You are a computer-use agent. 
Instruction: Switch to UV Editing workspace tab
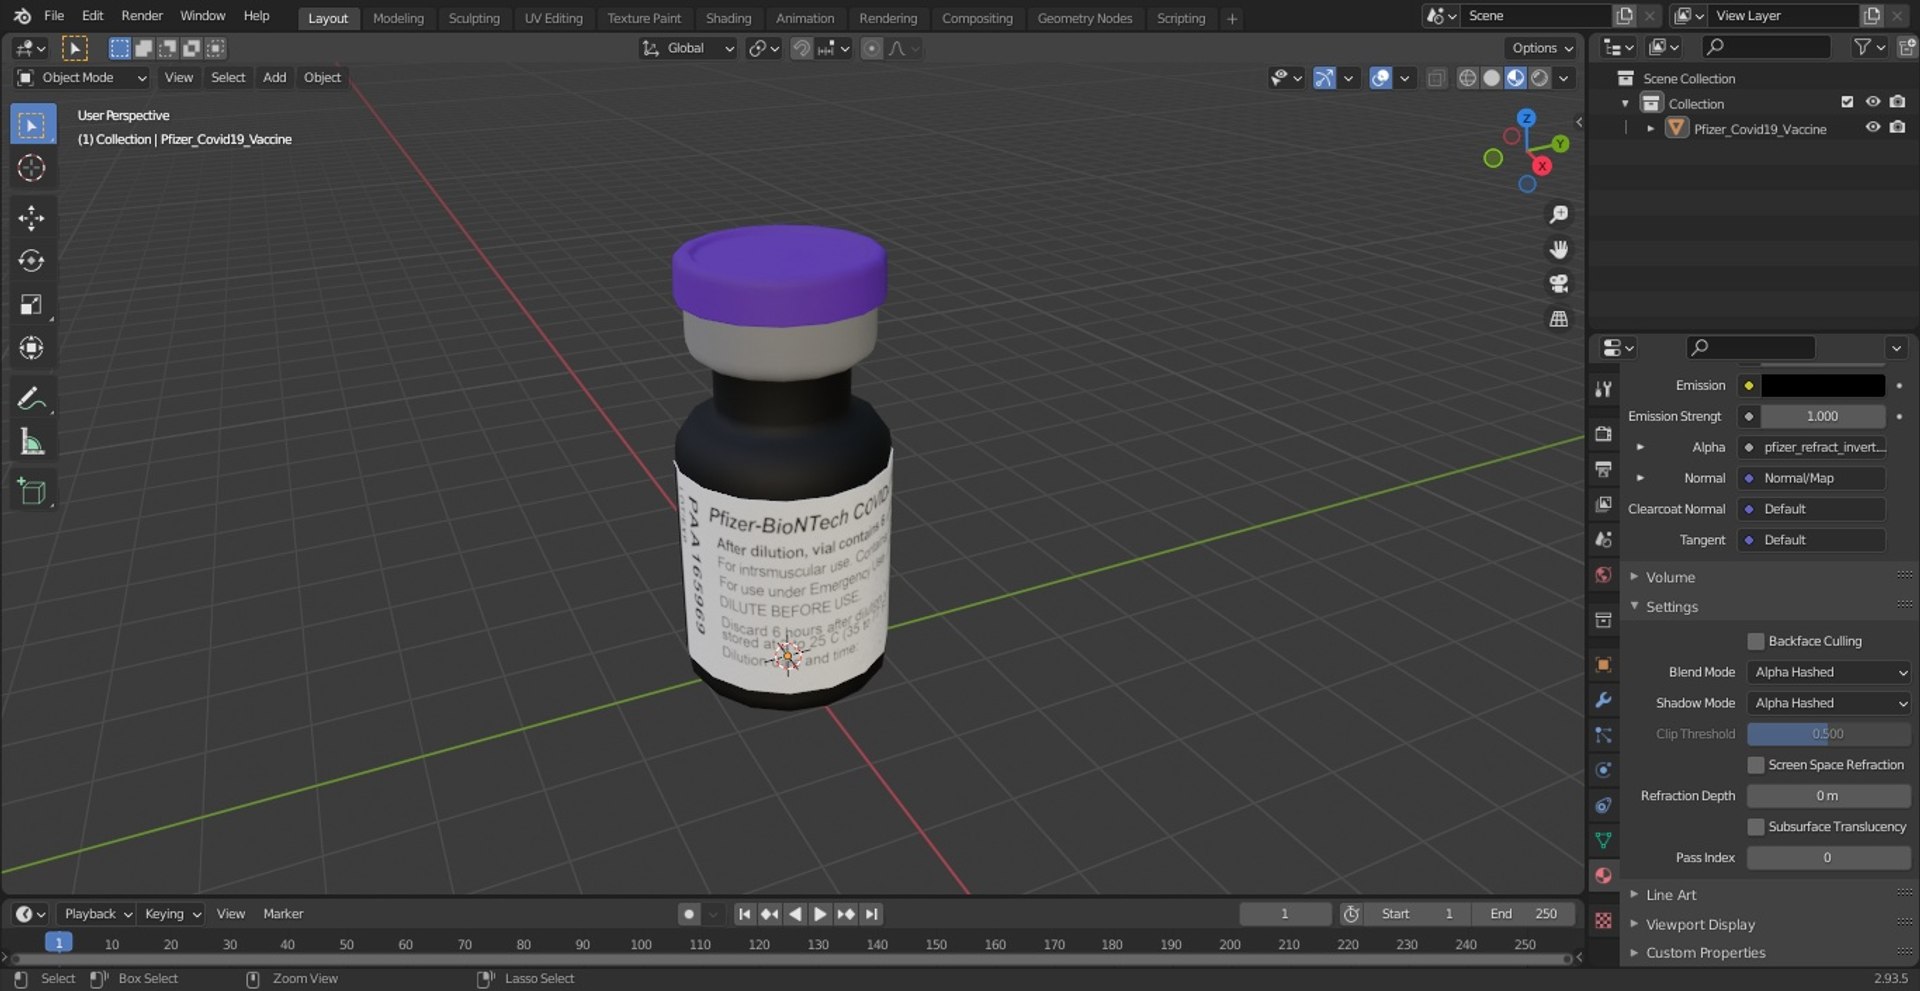[553, 18]
